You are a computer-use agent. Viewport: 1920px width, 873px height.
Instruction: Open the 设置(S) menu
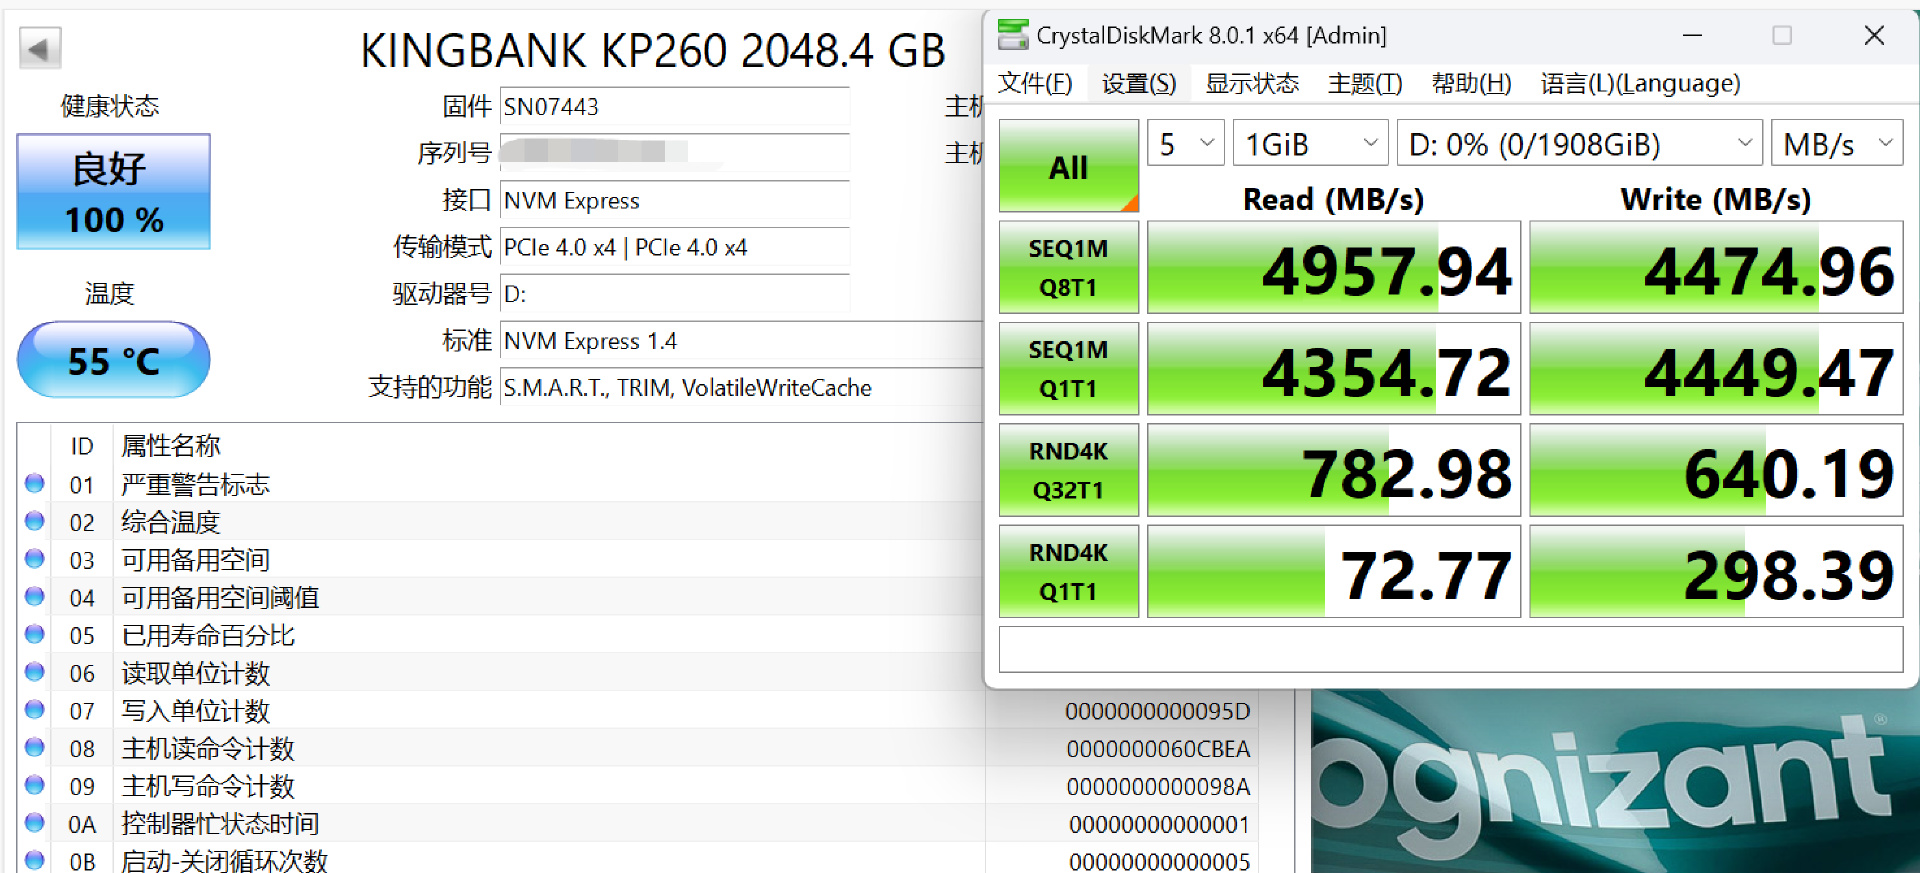pyautogui.click(x=1138, y=83)
